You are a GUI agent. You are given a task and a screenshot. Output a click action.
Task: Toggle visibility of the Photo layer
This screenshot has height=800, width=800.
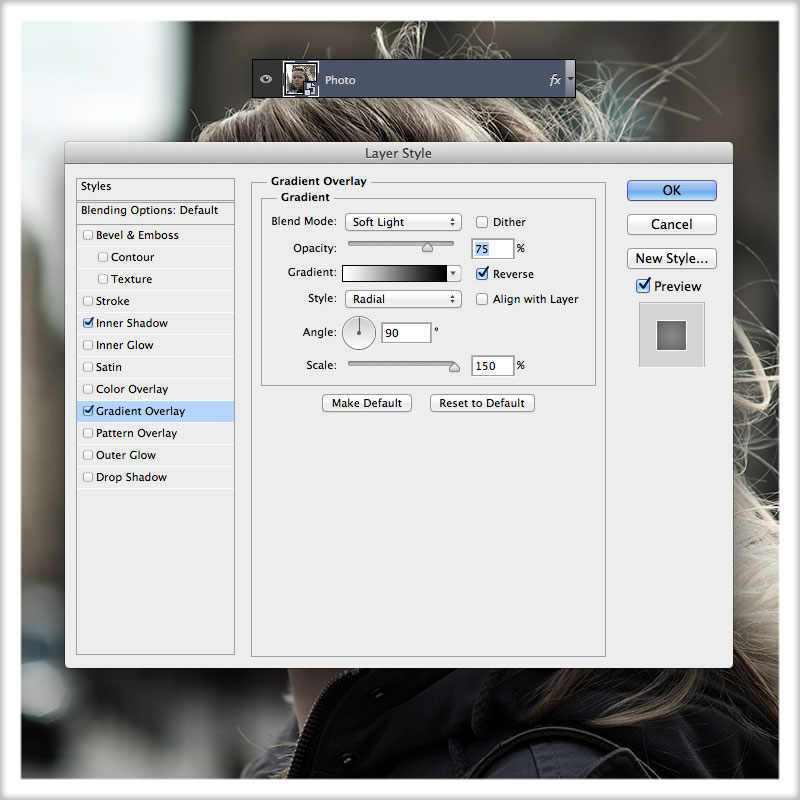pyautogui.click(x=265, y=79)
